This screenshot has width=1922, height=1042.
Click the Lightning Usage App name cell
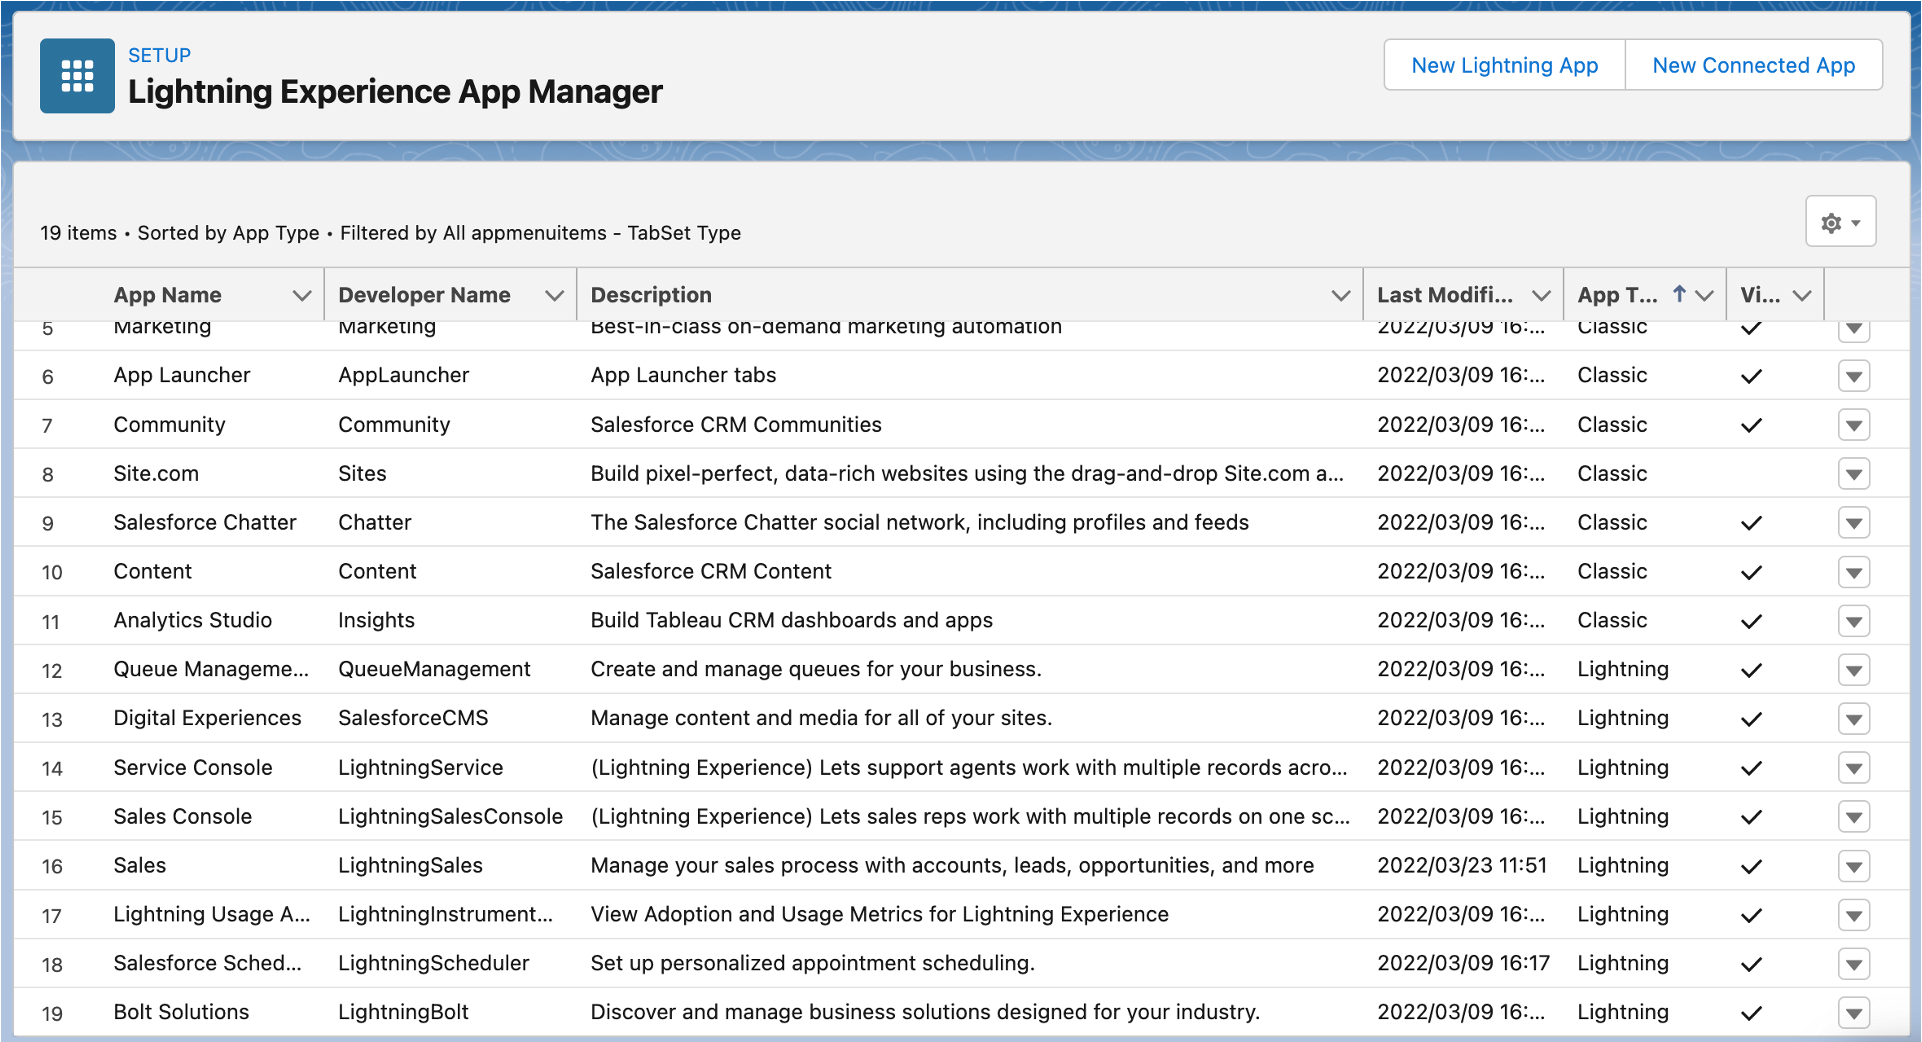tap(212, 914)
